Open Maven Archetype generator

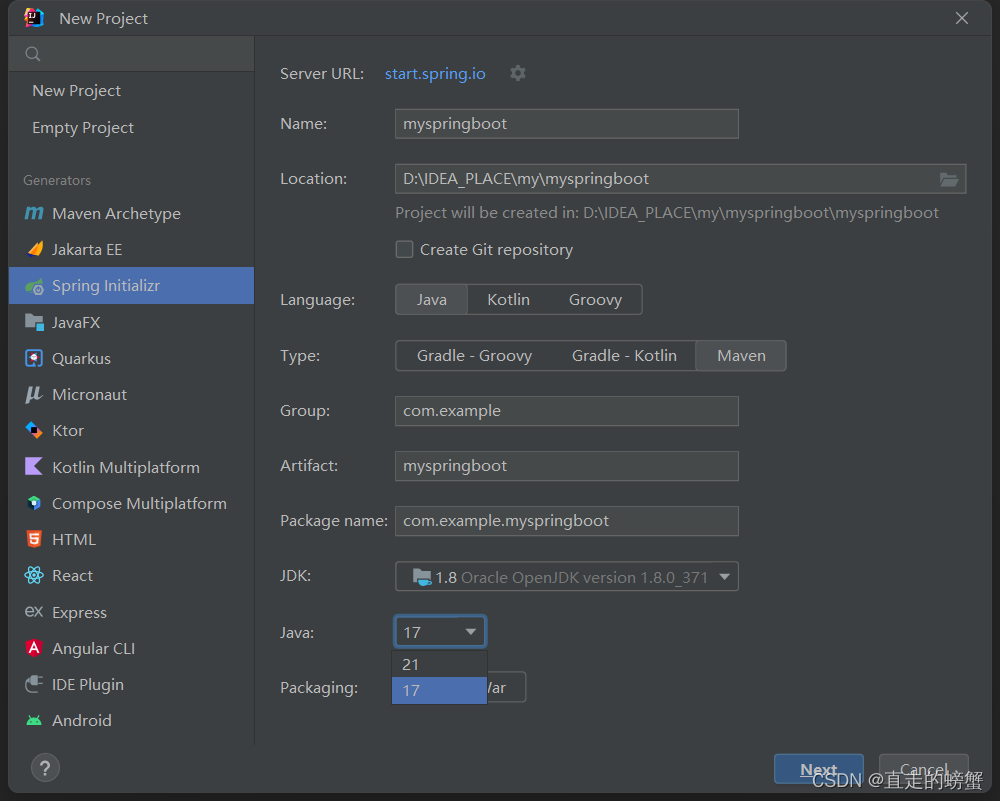(131, 213)
